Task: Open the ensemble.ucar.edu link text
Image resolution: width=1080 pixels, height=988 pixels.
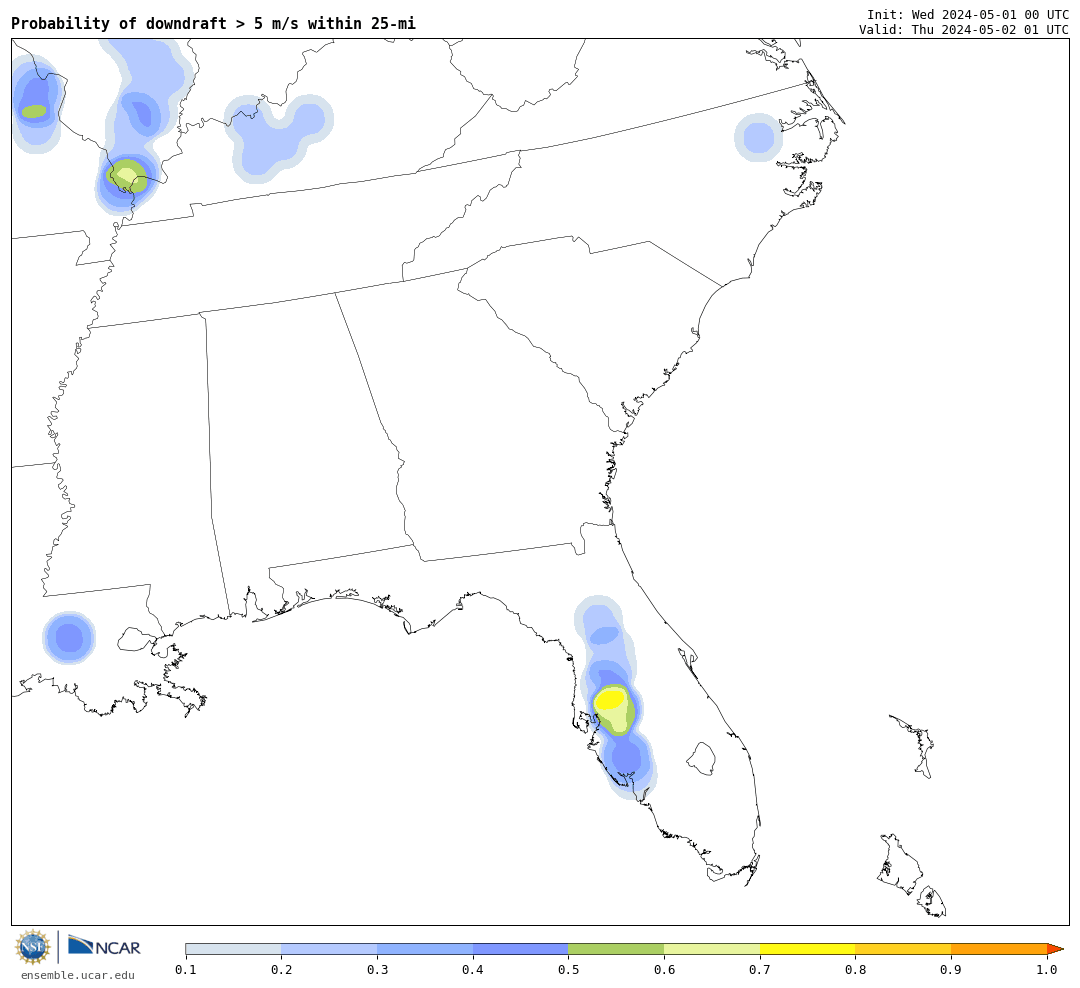Action: (78, 975)
